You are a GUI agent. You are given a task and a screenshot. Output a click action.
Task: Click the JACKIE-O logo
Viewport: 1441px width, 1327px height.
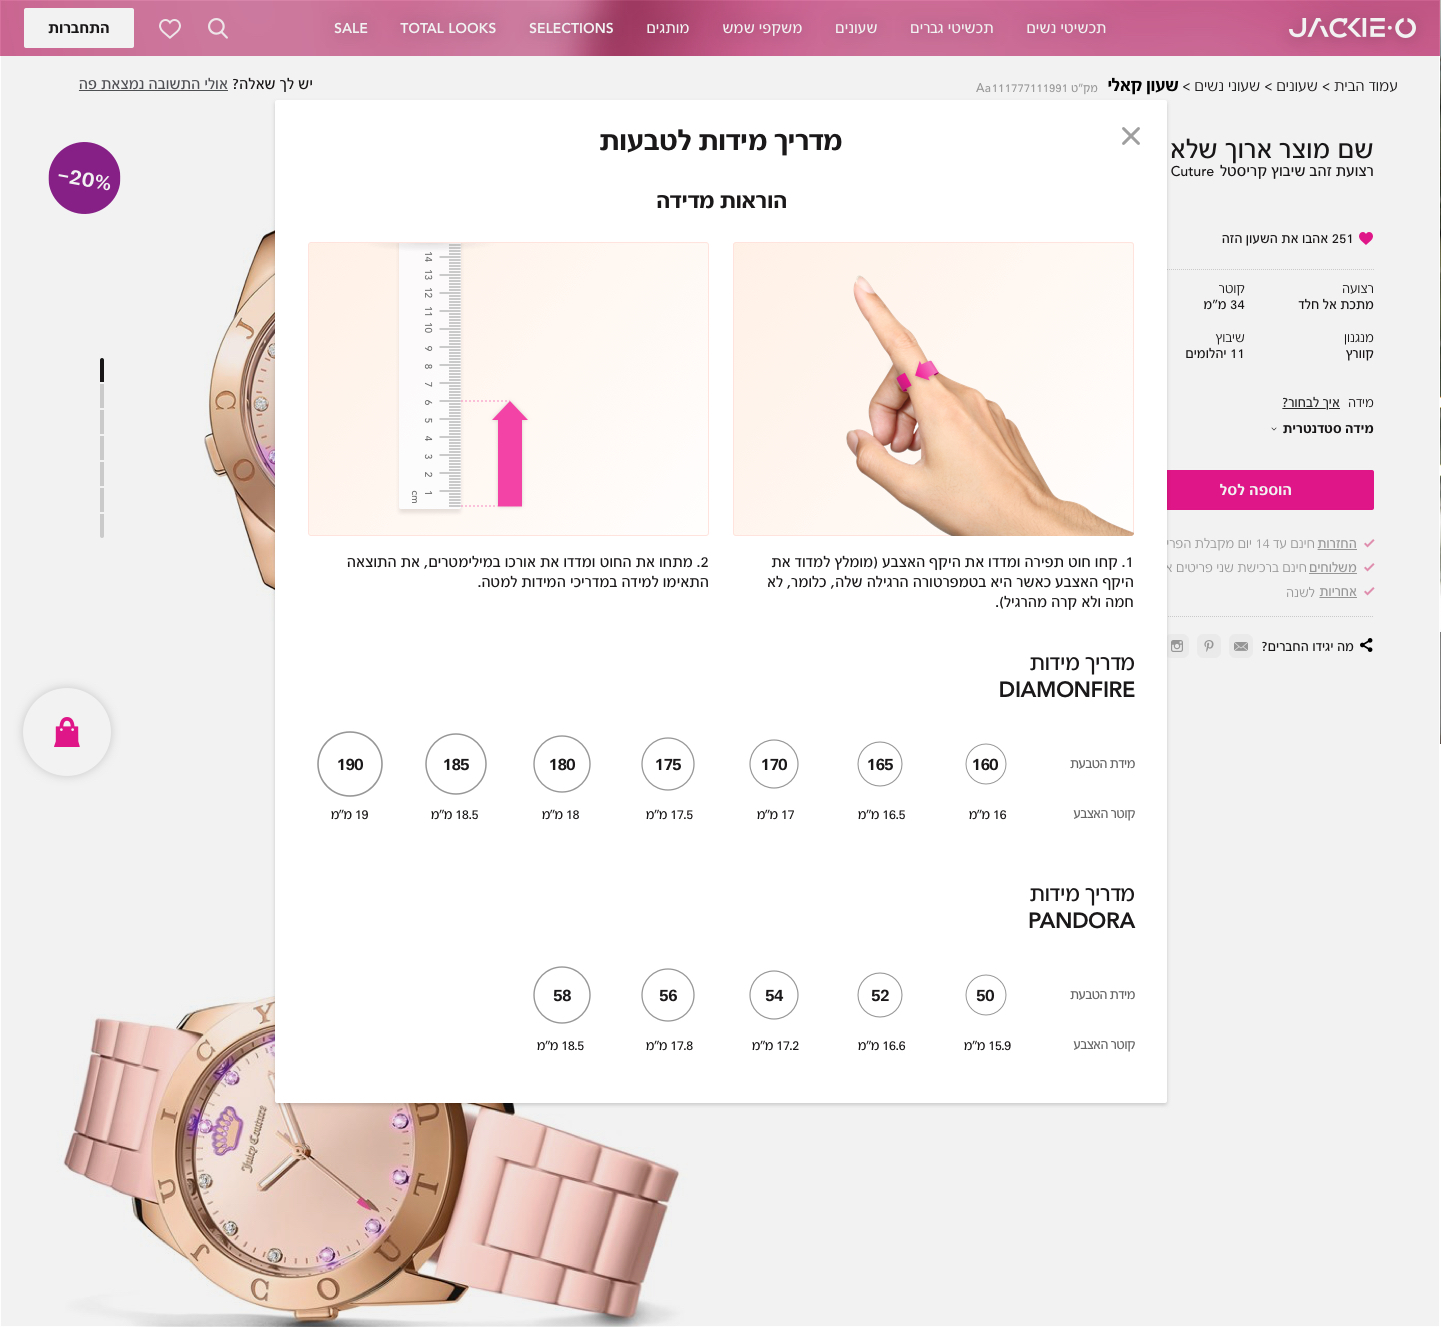coord(1352,28)
